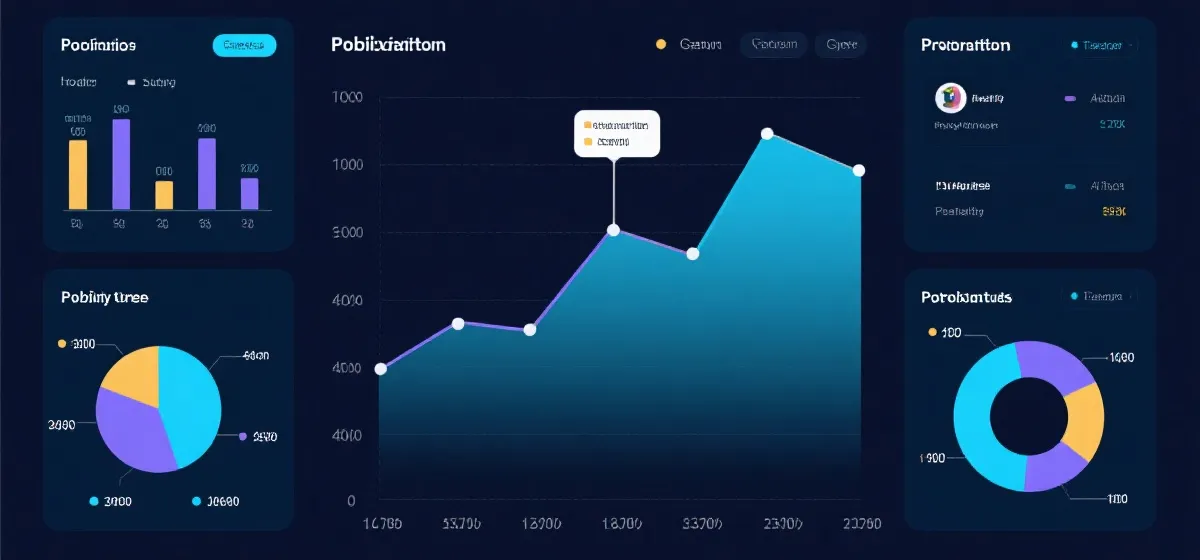
Task: Toggle the right cyan legend dot below pie chart
Action: 197,501
